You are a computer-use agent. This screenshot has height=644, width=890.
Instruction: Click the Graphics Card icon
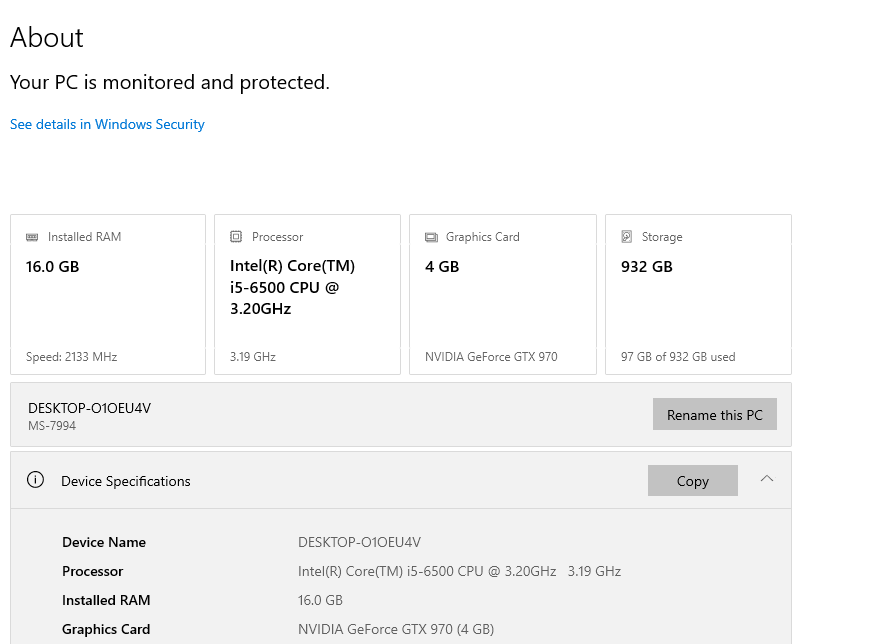(x=431, y=237)
